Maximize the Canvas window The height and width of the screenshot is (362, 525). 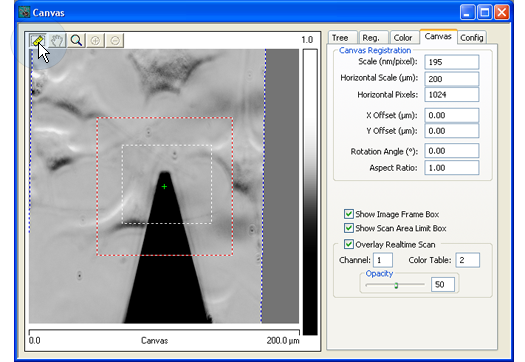(x=484, y=13)
